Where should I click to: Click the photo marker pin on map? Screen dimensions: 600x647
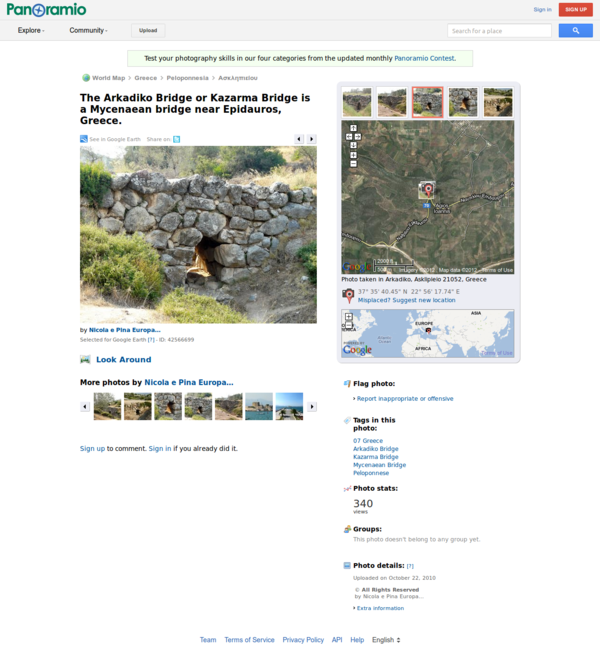click(x=427, y=188)
